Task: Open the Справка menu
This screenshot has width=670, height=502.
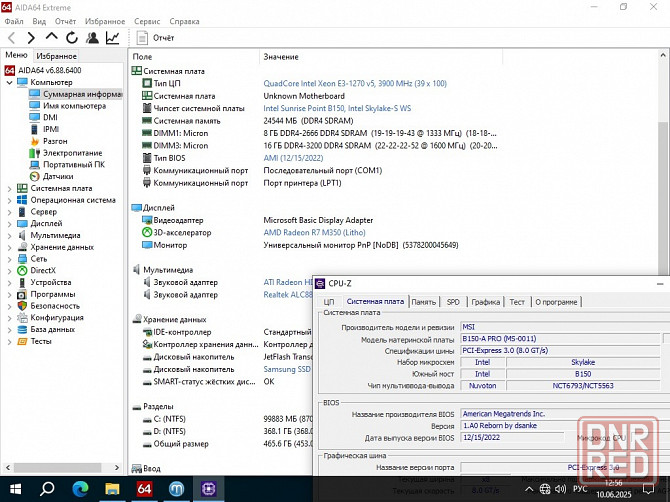Action: (184, 21)
